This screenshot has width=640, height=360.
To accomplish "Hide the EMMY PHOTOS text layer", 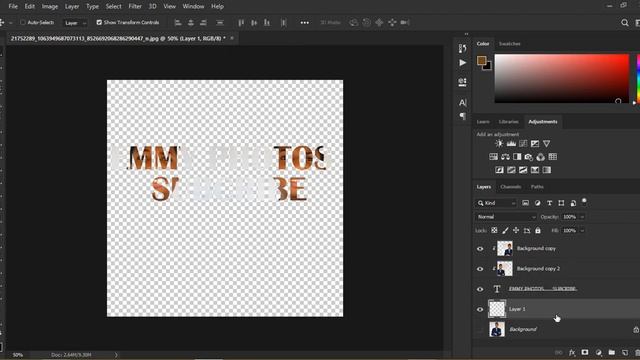I will [x=480, y=289].
